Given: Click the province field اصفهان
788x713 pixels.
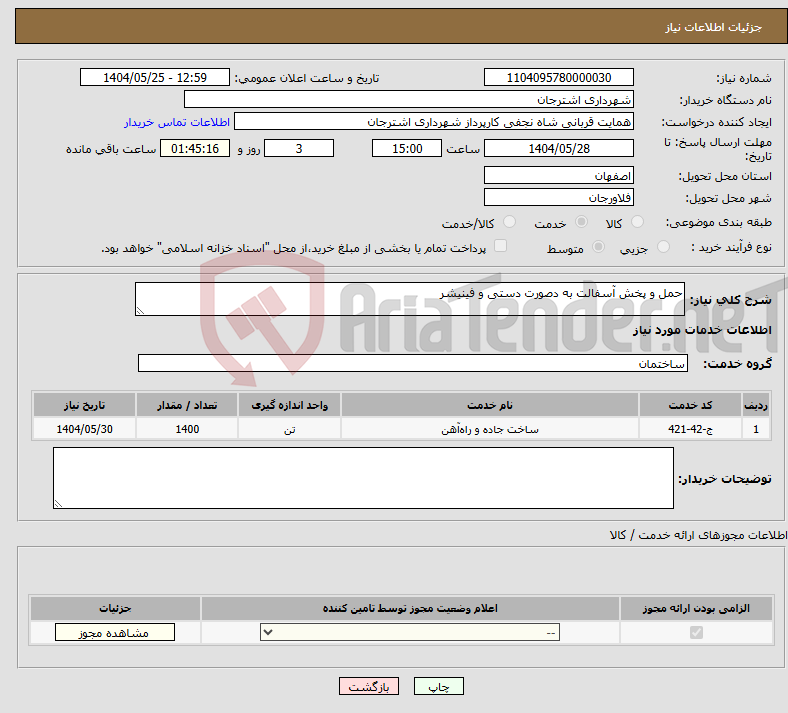Looking at the screenshot, I should tap(559, 175).
